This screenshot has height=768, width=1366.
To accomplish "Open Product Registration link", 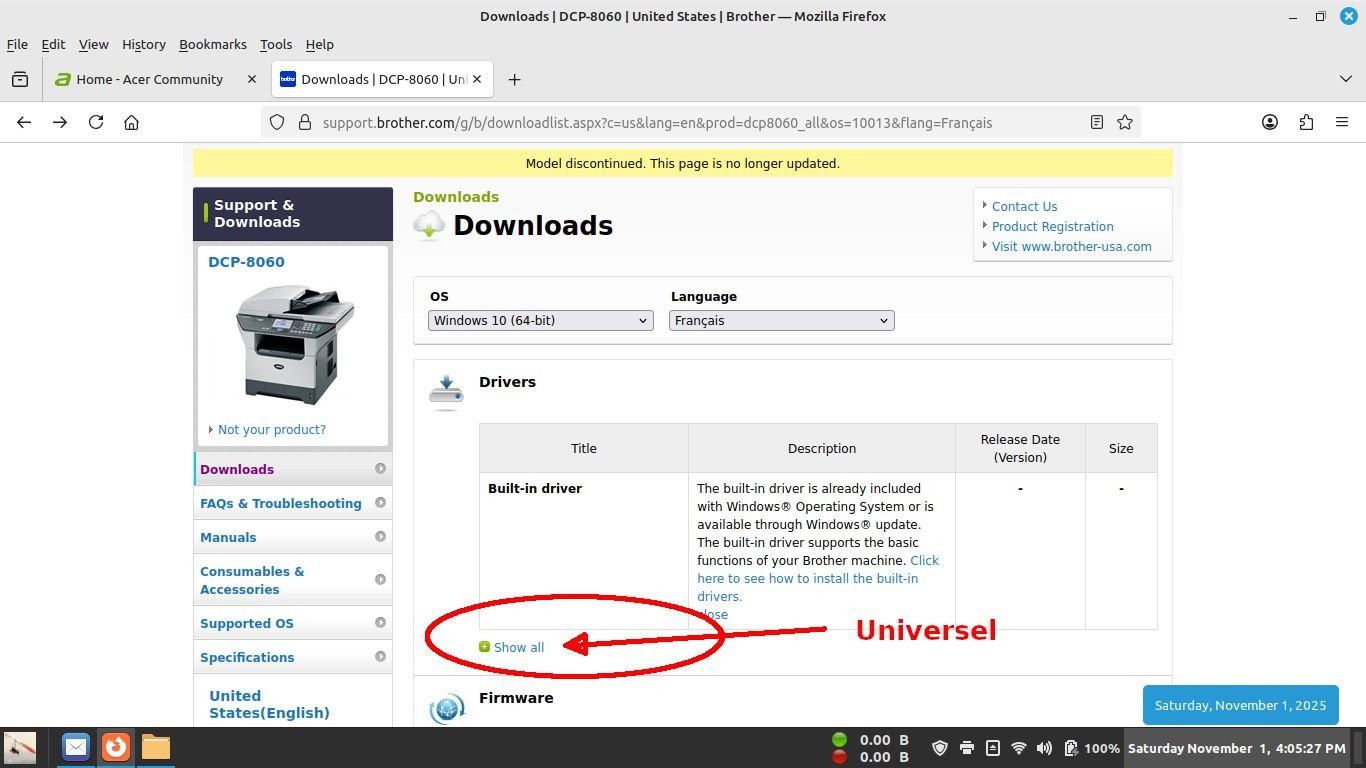I will point(1052,226).
